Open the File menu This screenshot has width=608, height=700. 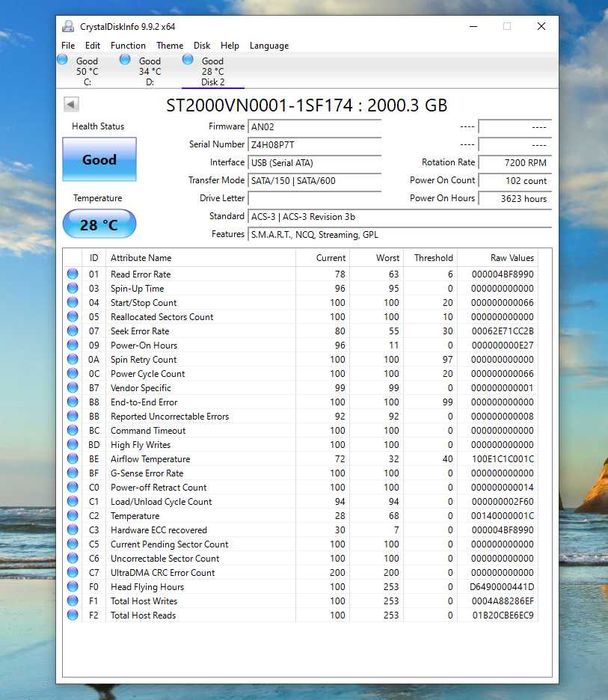tap(68, 46)
